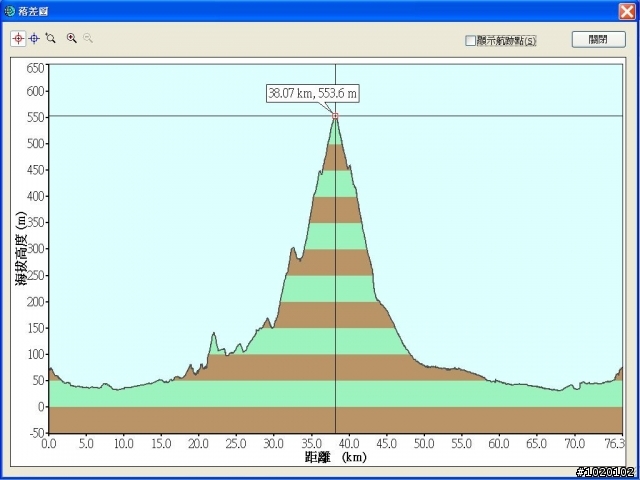Select the blue crosshair cursor tool
The height and width of the screenshot is (480, 640).
(35, 38)
